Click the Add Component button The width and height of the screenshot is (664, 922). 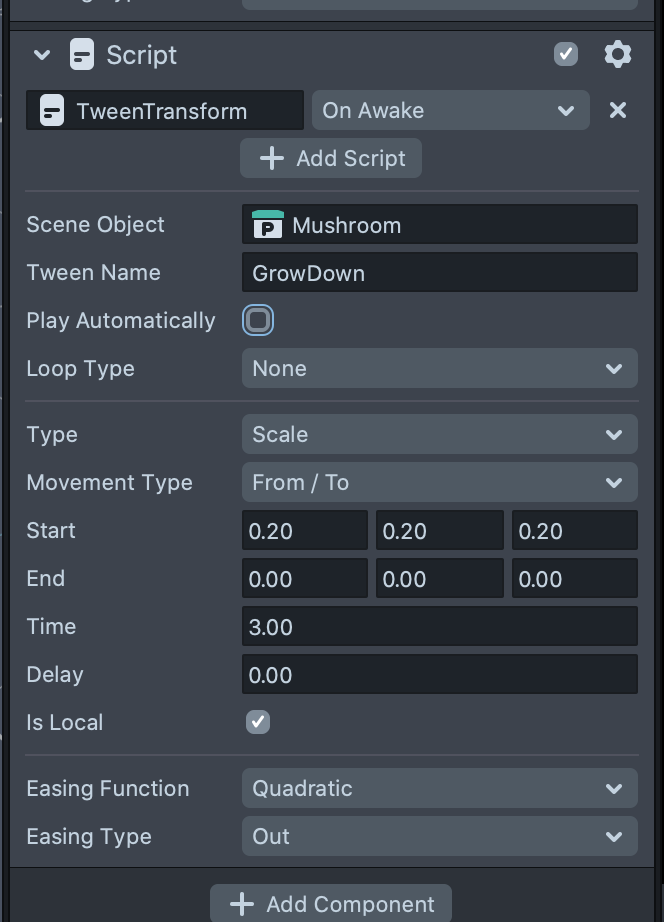[331, 904]
